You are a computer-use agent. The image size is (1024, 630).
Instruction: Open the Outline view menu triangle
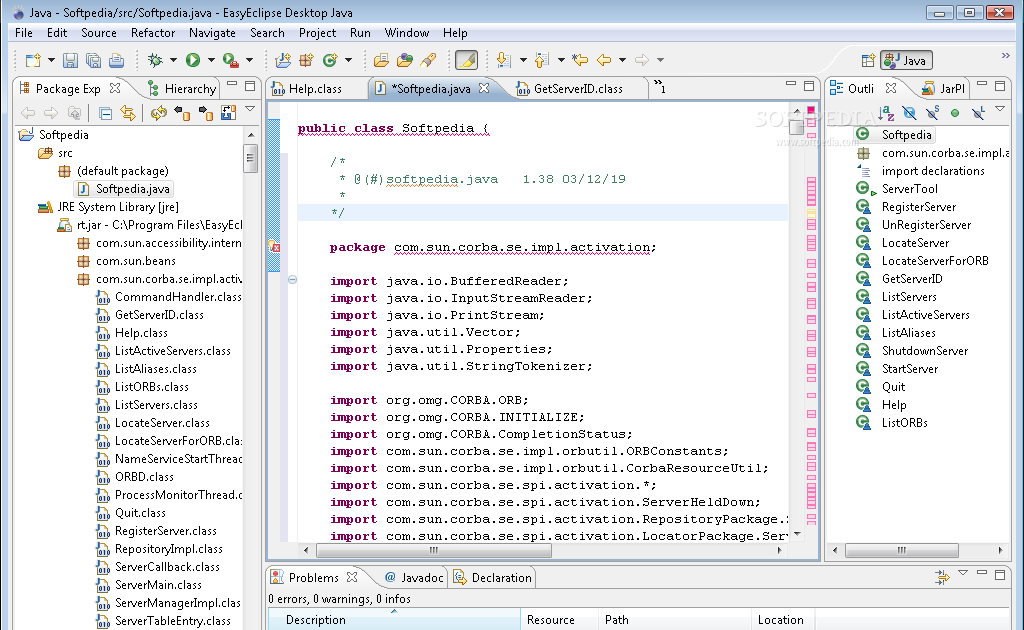(x=1000, y=109)
